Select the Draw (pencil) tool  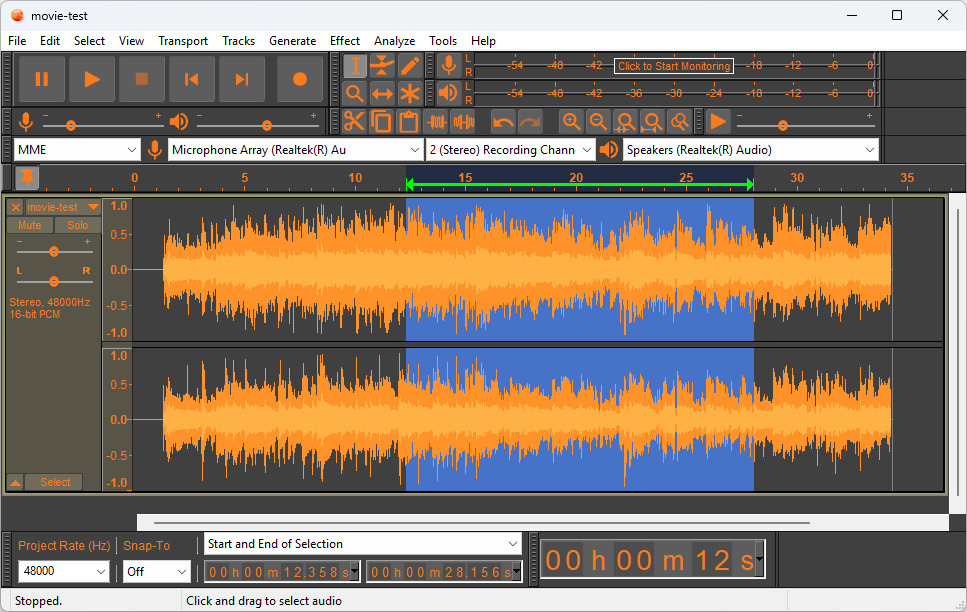pos(410,66)
